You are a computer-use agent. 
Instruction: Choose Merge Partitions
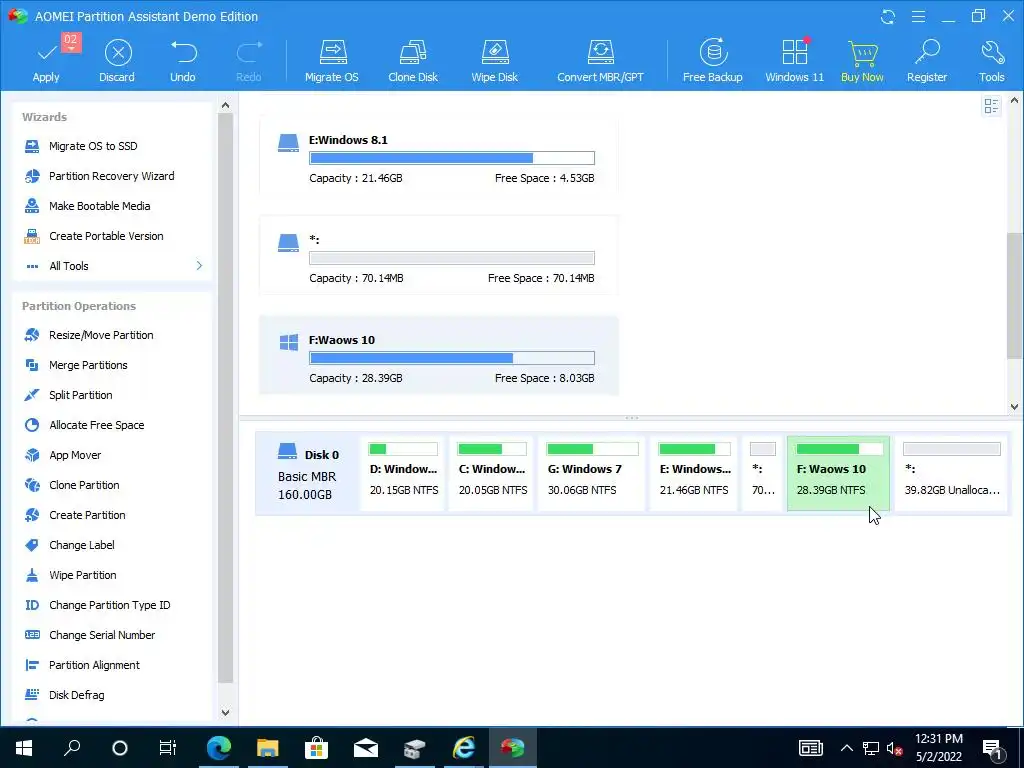pos(88,365)
